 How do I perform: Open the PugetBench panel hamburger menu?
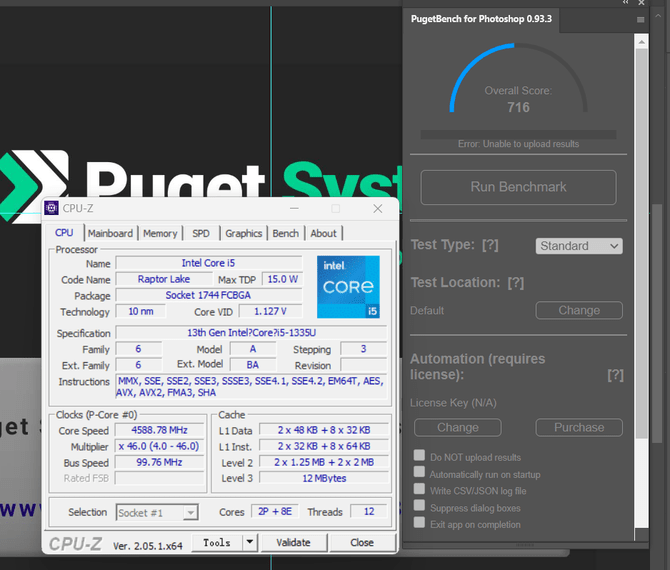[x=641, y=19]
